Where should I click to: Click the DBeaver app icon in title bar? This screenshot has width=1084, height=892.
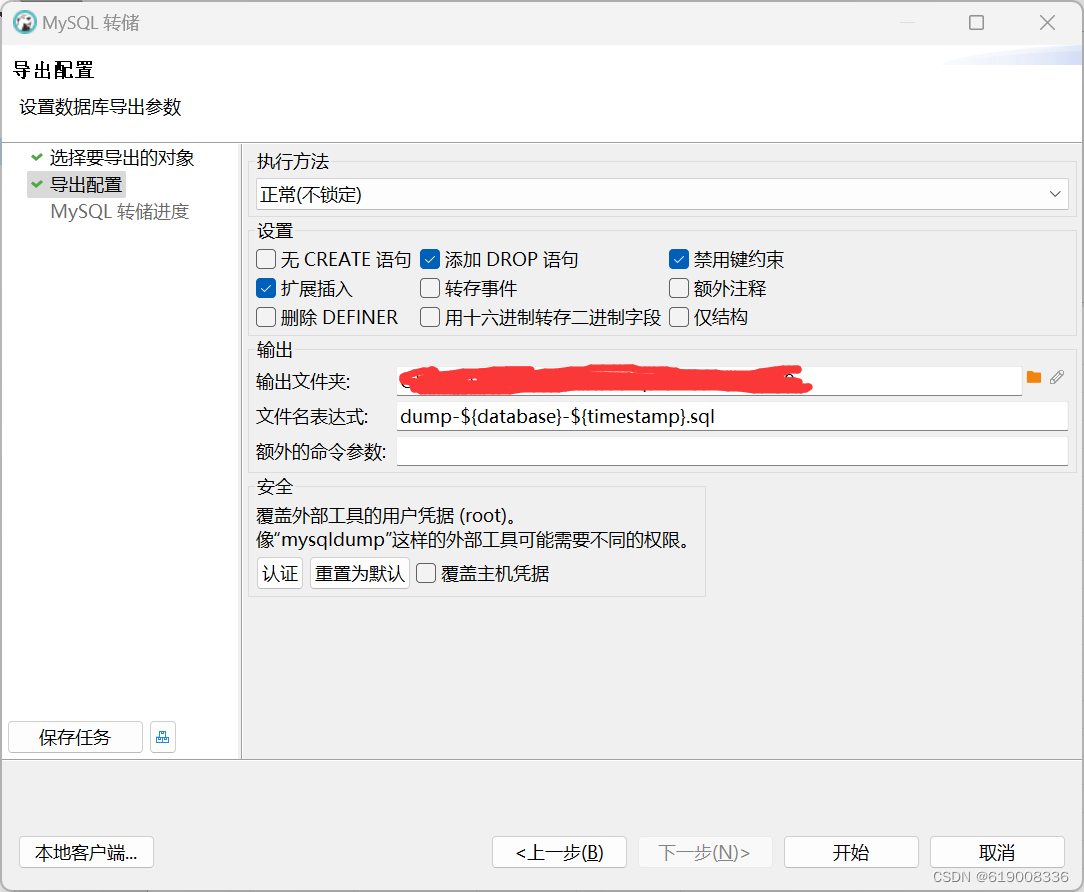(25, 22)
